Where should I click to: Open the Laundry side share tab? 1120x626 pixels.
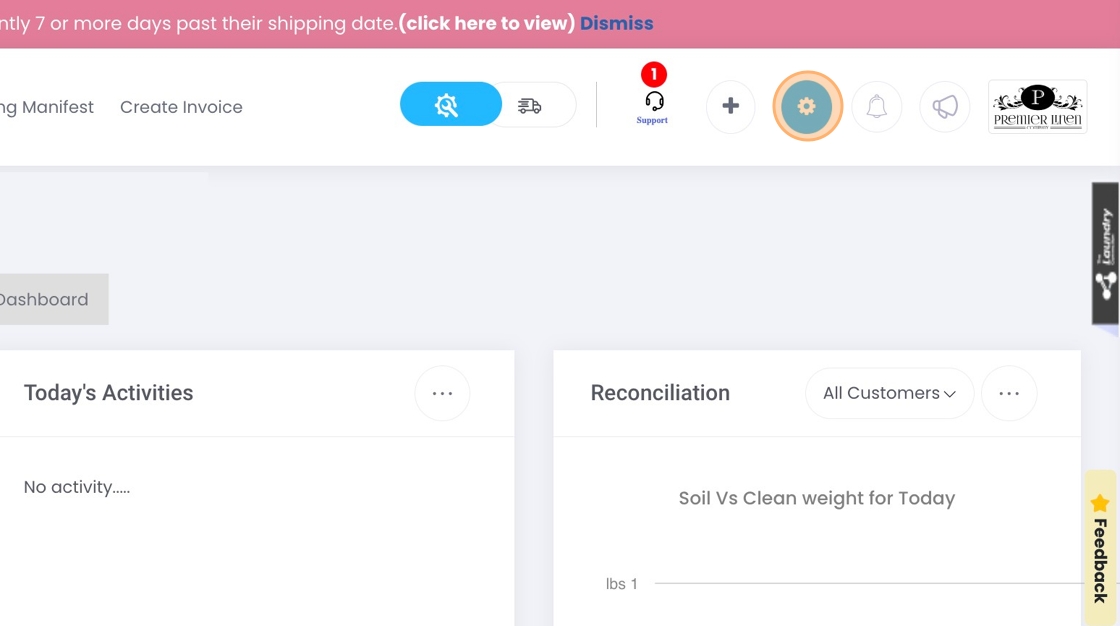pos(1105,253)
